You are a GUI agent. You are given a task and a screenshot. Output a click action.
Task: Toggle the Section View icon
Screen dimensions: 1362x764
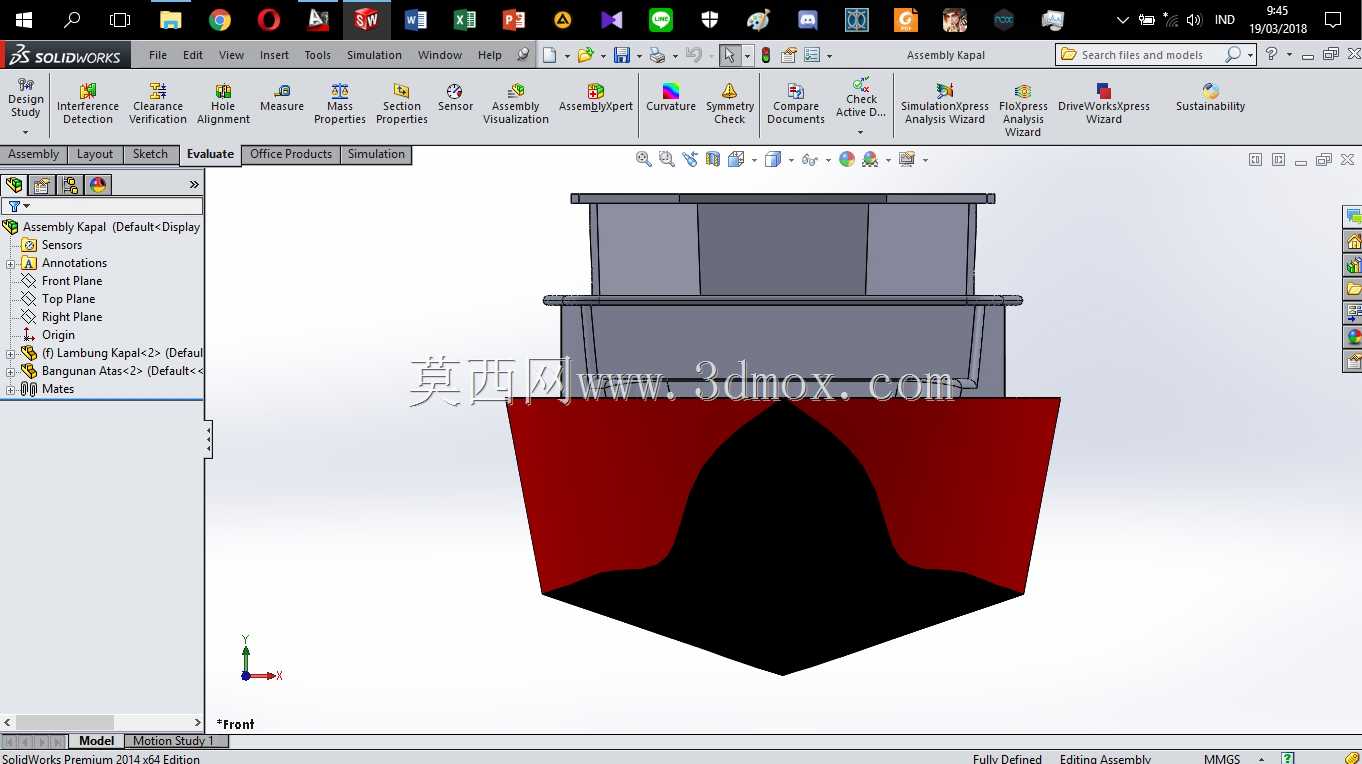713,159
